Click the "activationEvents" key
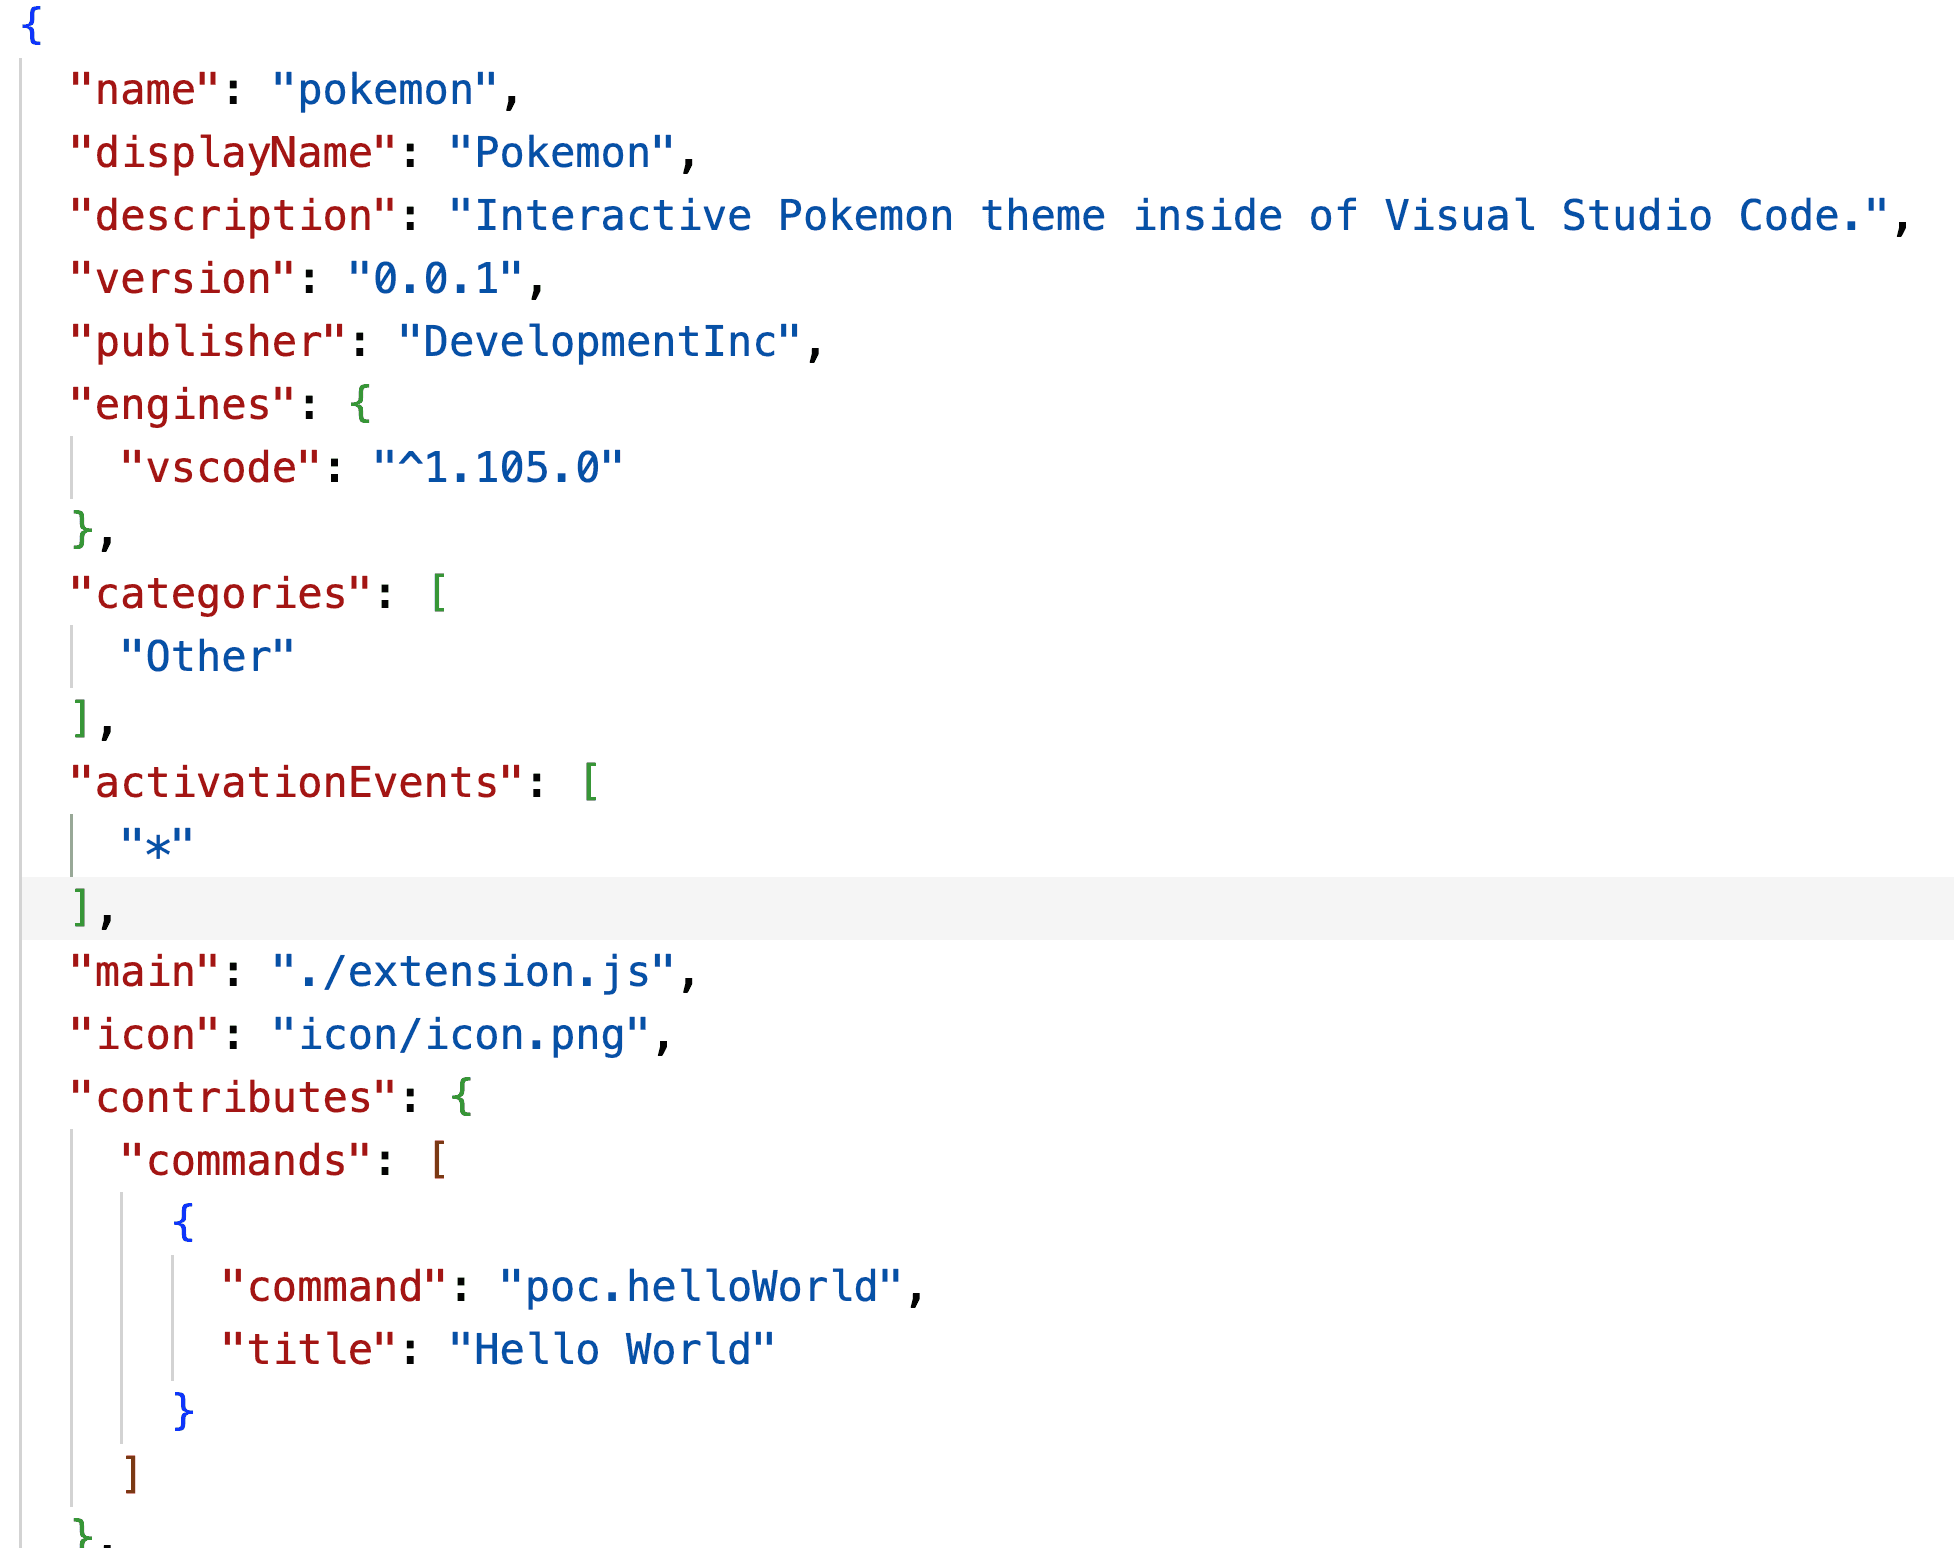This screenshot has width=1954, height=1548. [296, 784]
